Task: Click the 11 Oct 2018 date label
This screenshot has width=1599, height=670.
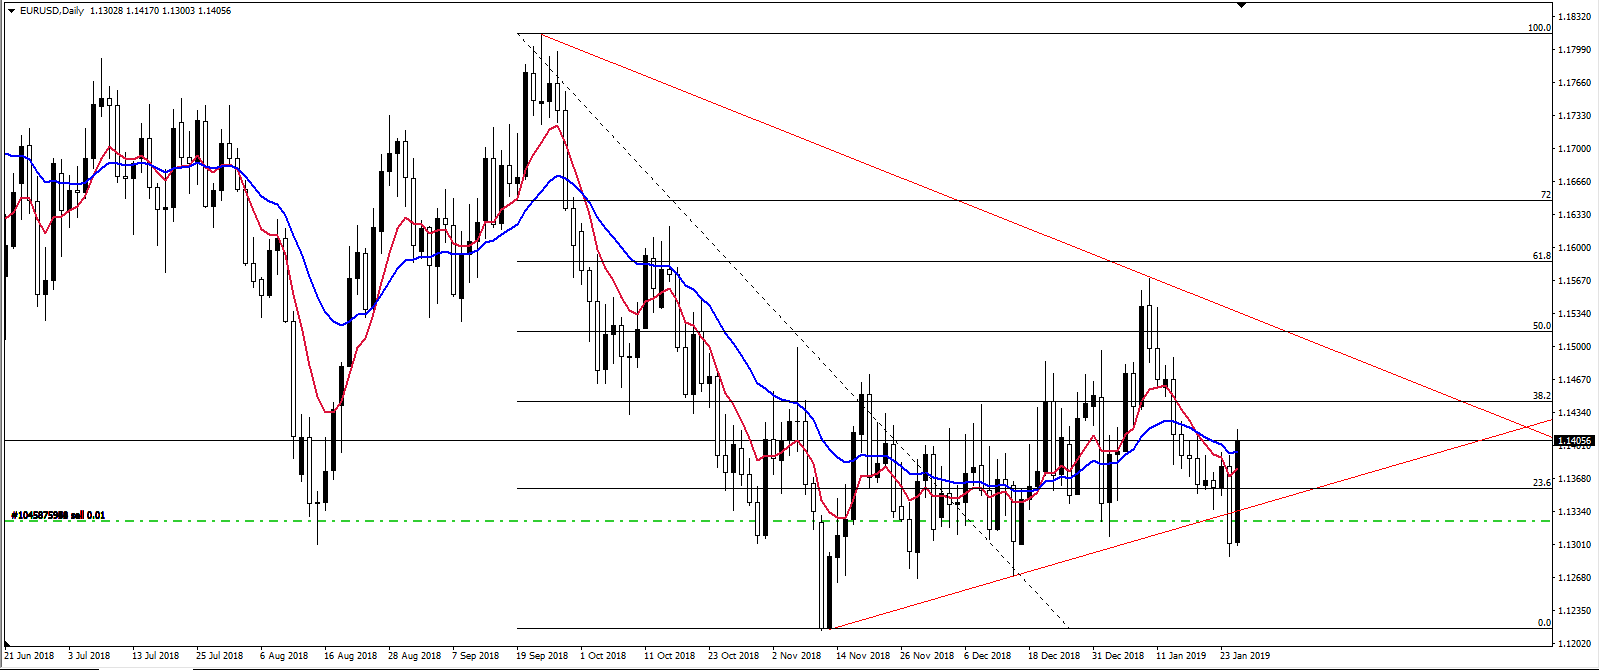Action: [x=669, y=656]
